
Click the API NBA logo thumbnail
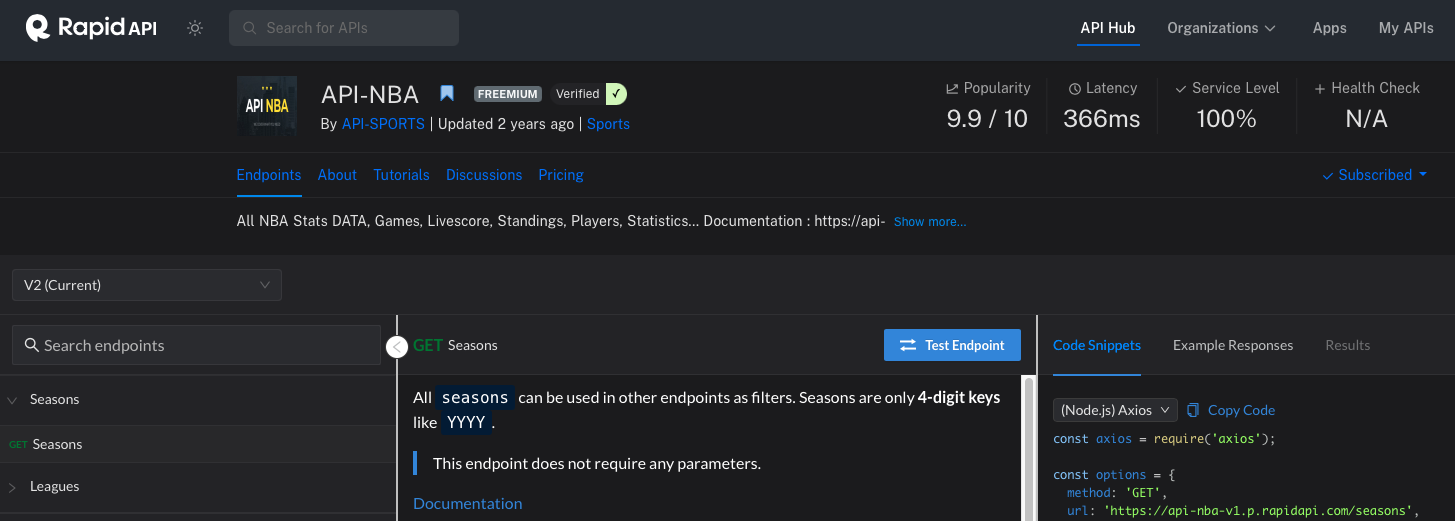pos(267,106)
